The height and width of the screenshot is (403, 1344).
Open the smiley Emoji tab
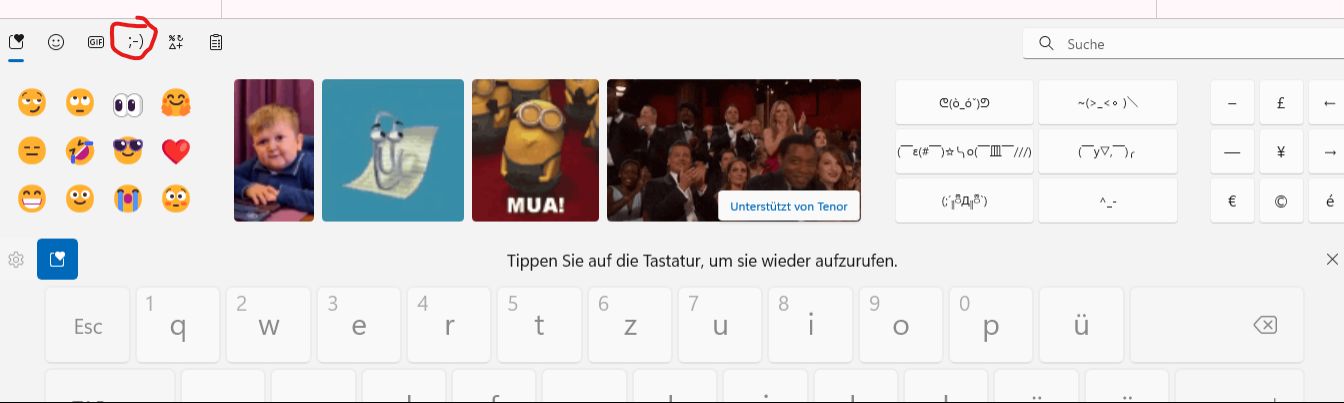56,42
